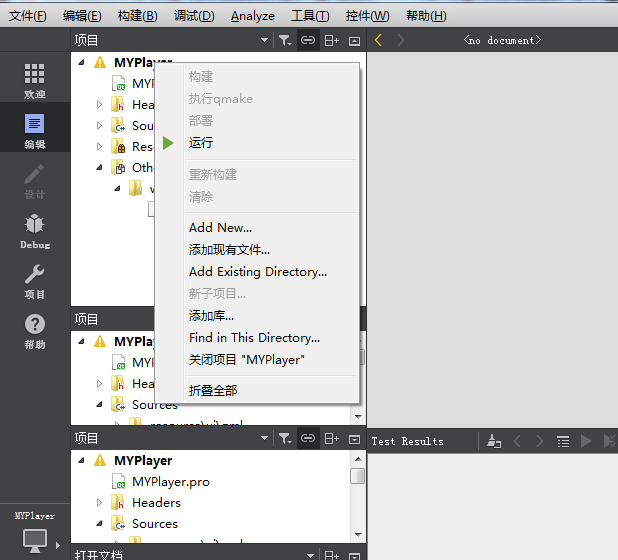Open the Analyze menu
Screen dimensions: 618x560
pyautogui.click(x=253, y=16)
